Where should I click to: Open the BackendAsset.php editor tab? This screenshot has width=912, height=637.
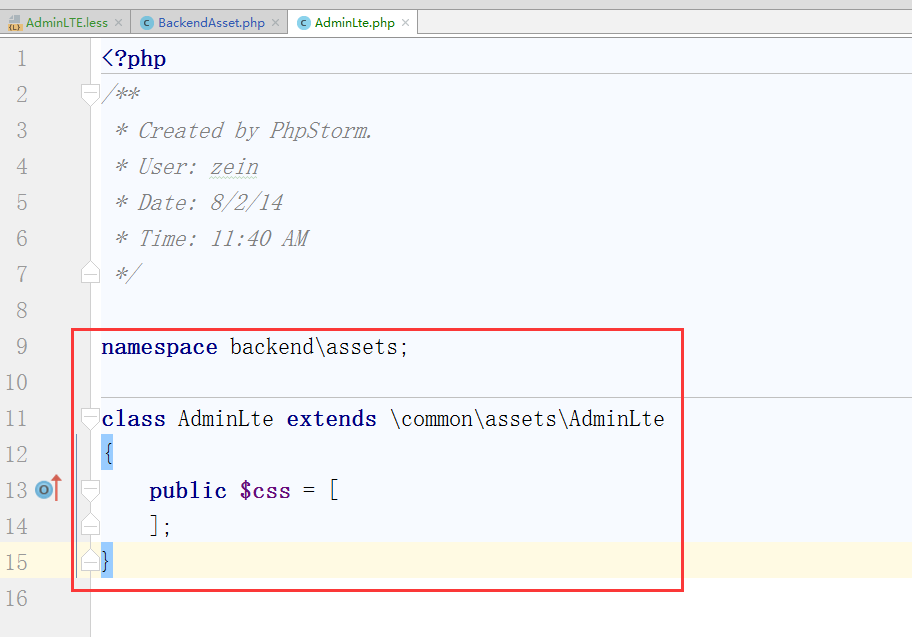pos(211,22)
